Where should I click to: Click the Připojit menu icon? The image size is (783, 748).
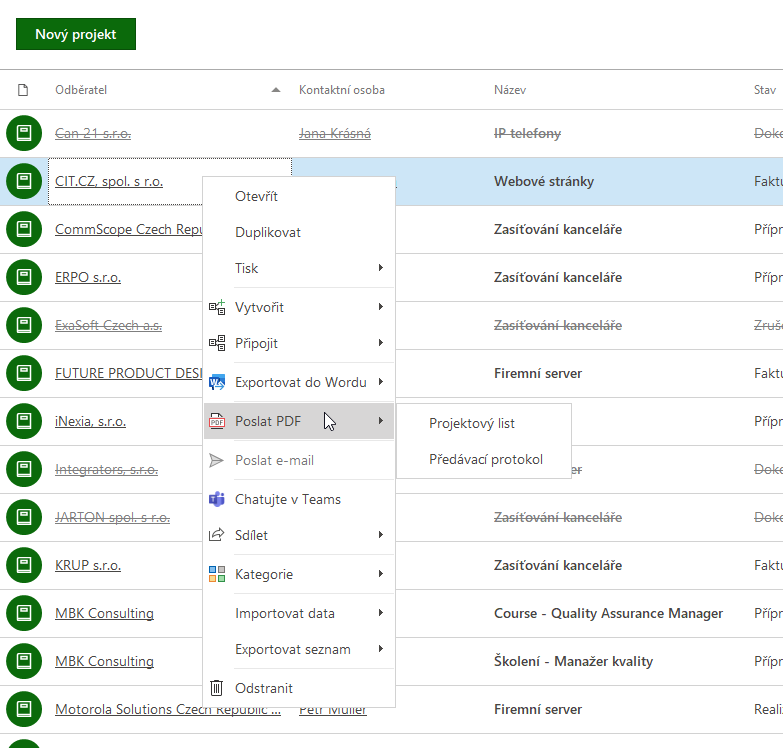click(x=217, y=343)
